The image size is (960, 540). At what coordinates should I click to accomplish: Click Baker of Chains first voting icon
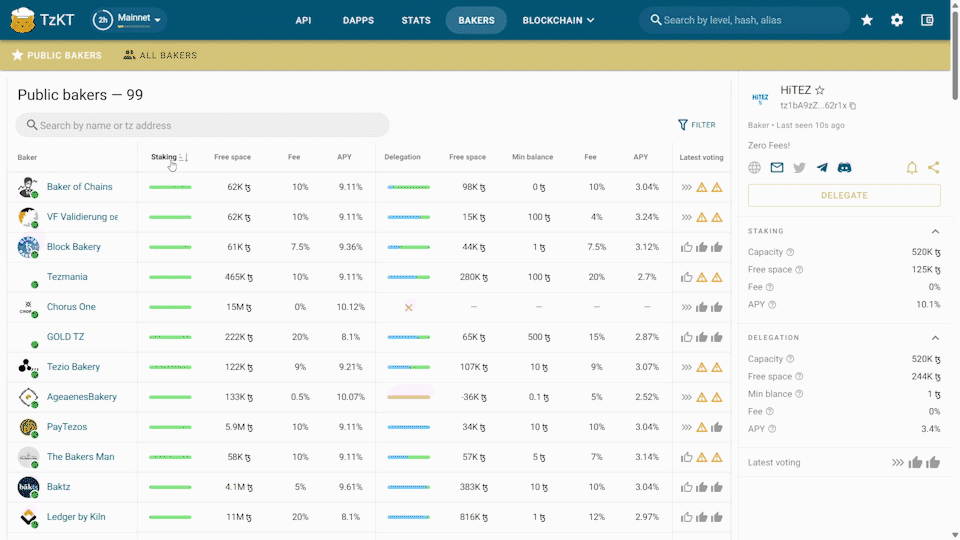click(x=686, y=187)
